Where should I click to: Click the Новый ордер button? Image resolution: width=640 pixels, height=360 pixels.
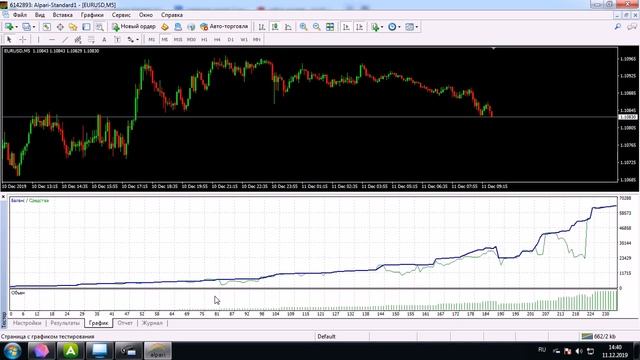tap(134, 27)
